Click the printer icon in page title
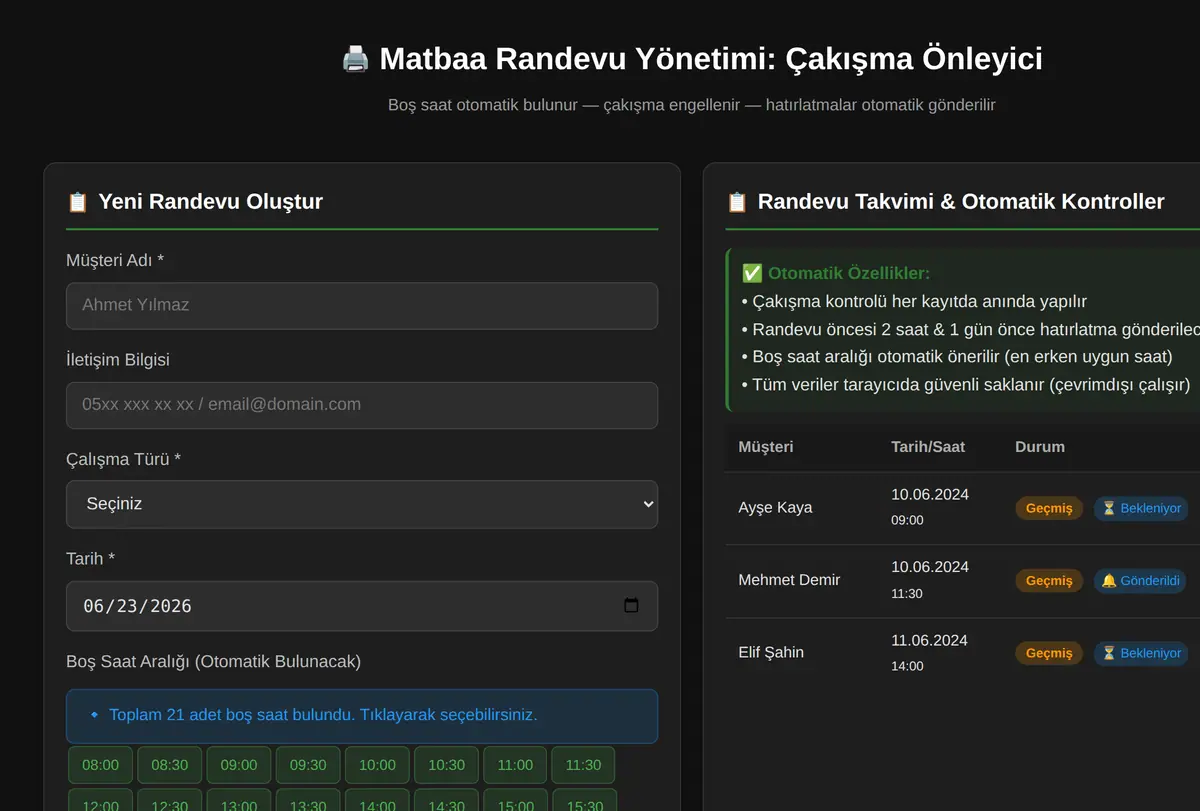 tap(355, 59)
